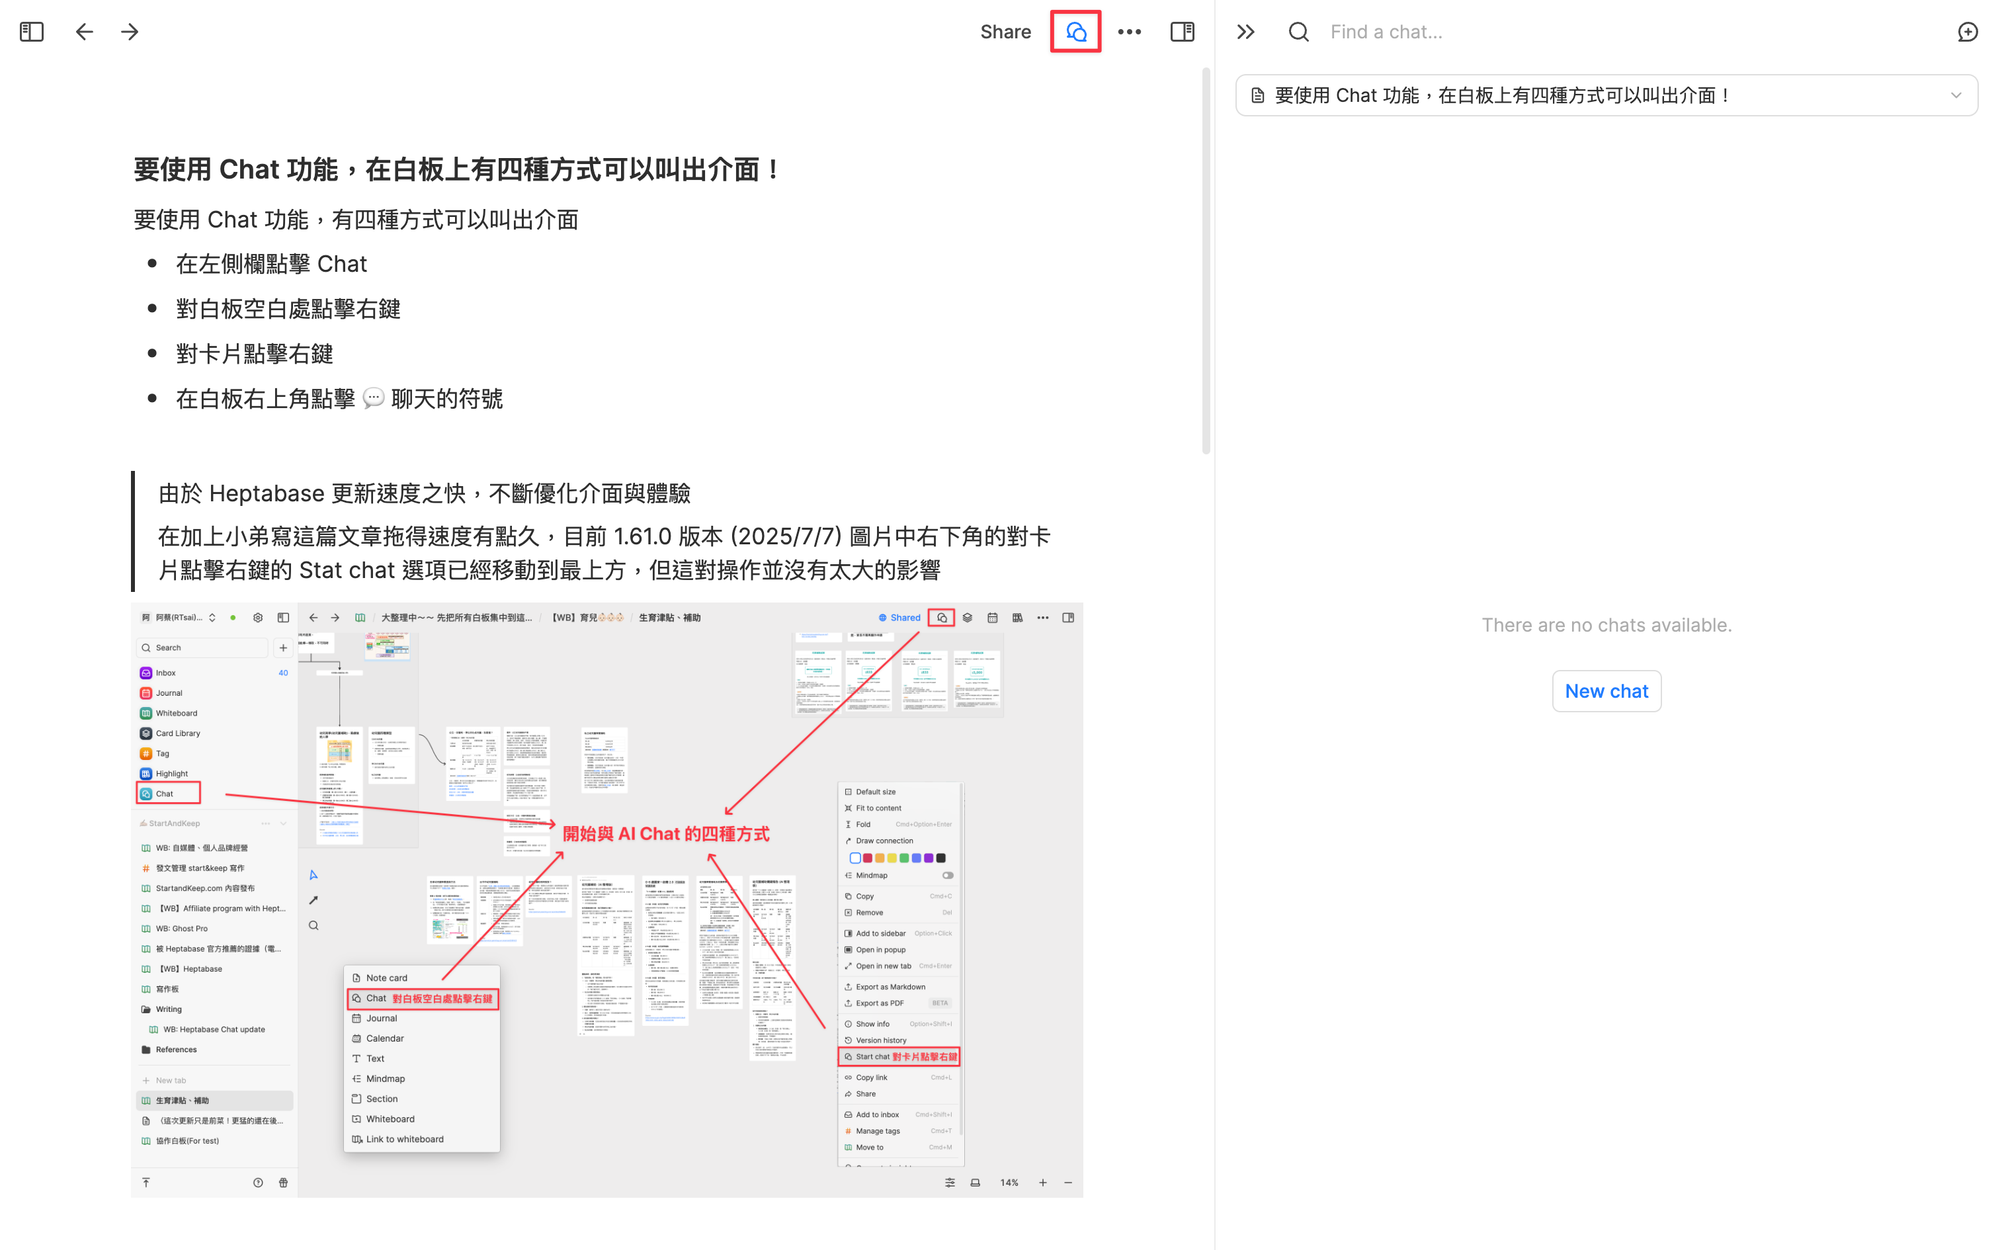Collapse the chat panel with double chevron
This screenshot has width=2000, height=1250.
point(1246,32)
